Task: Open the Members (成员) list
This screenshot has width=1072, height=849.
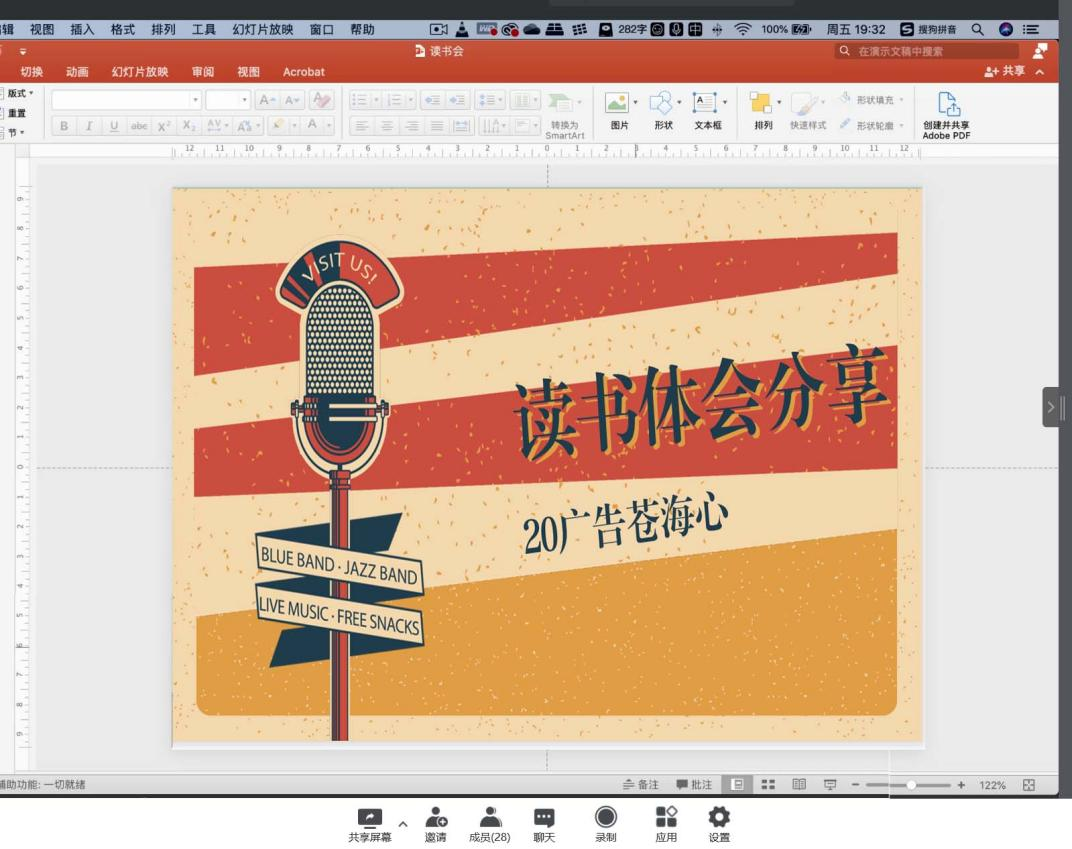Action: click(x=489, y=824)
